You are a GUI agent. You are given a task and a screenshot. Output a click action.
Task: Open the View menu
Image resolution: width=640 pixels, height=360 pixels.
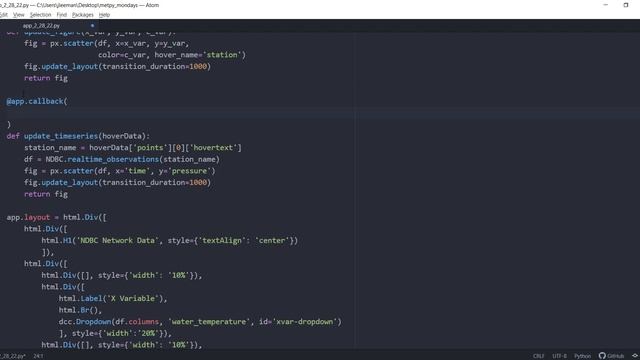(x=18, y=15)
